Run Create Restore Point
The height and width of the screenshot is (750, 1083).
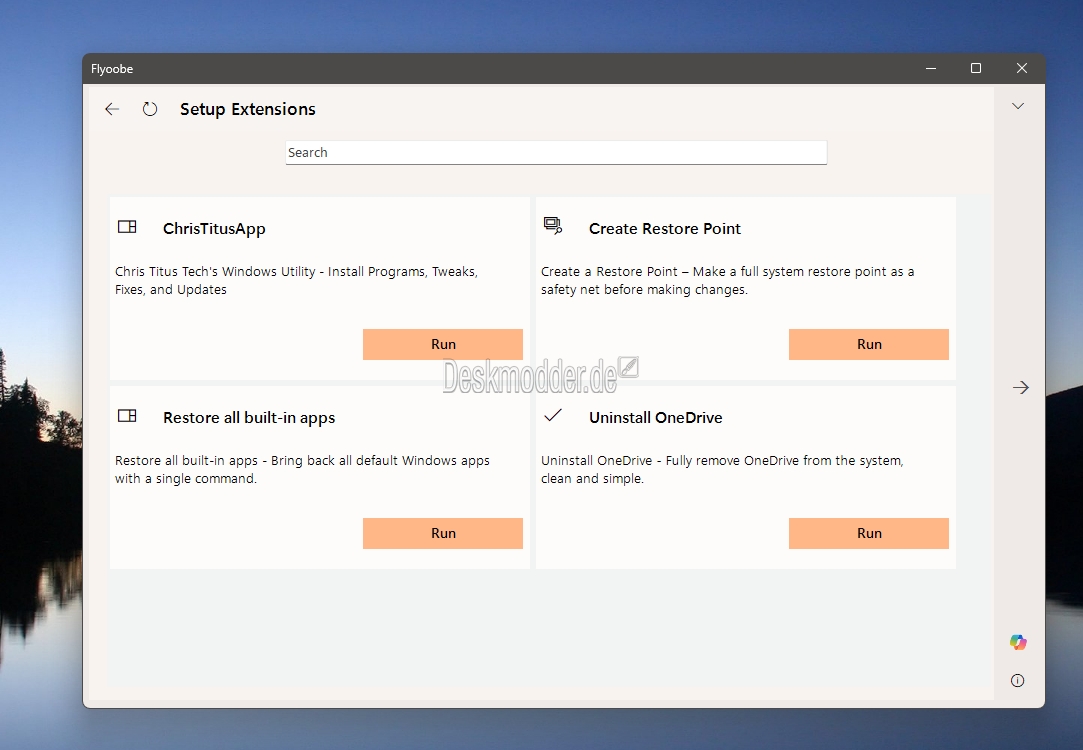tap(869, 344)
